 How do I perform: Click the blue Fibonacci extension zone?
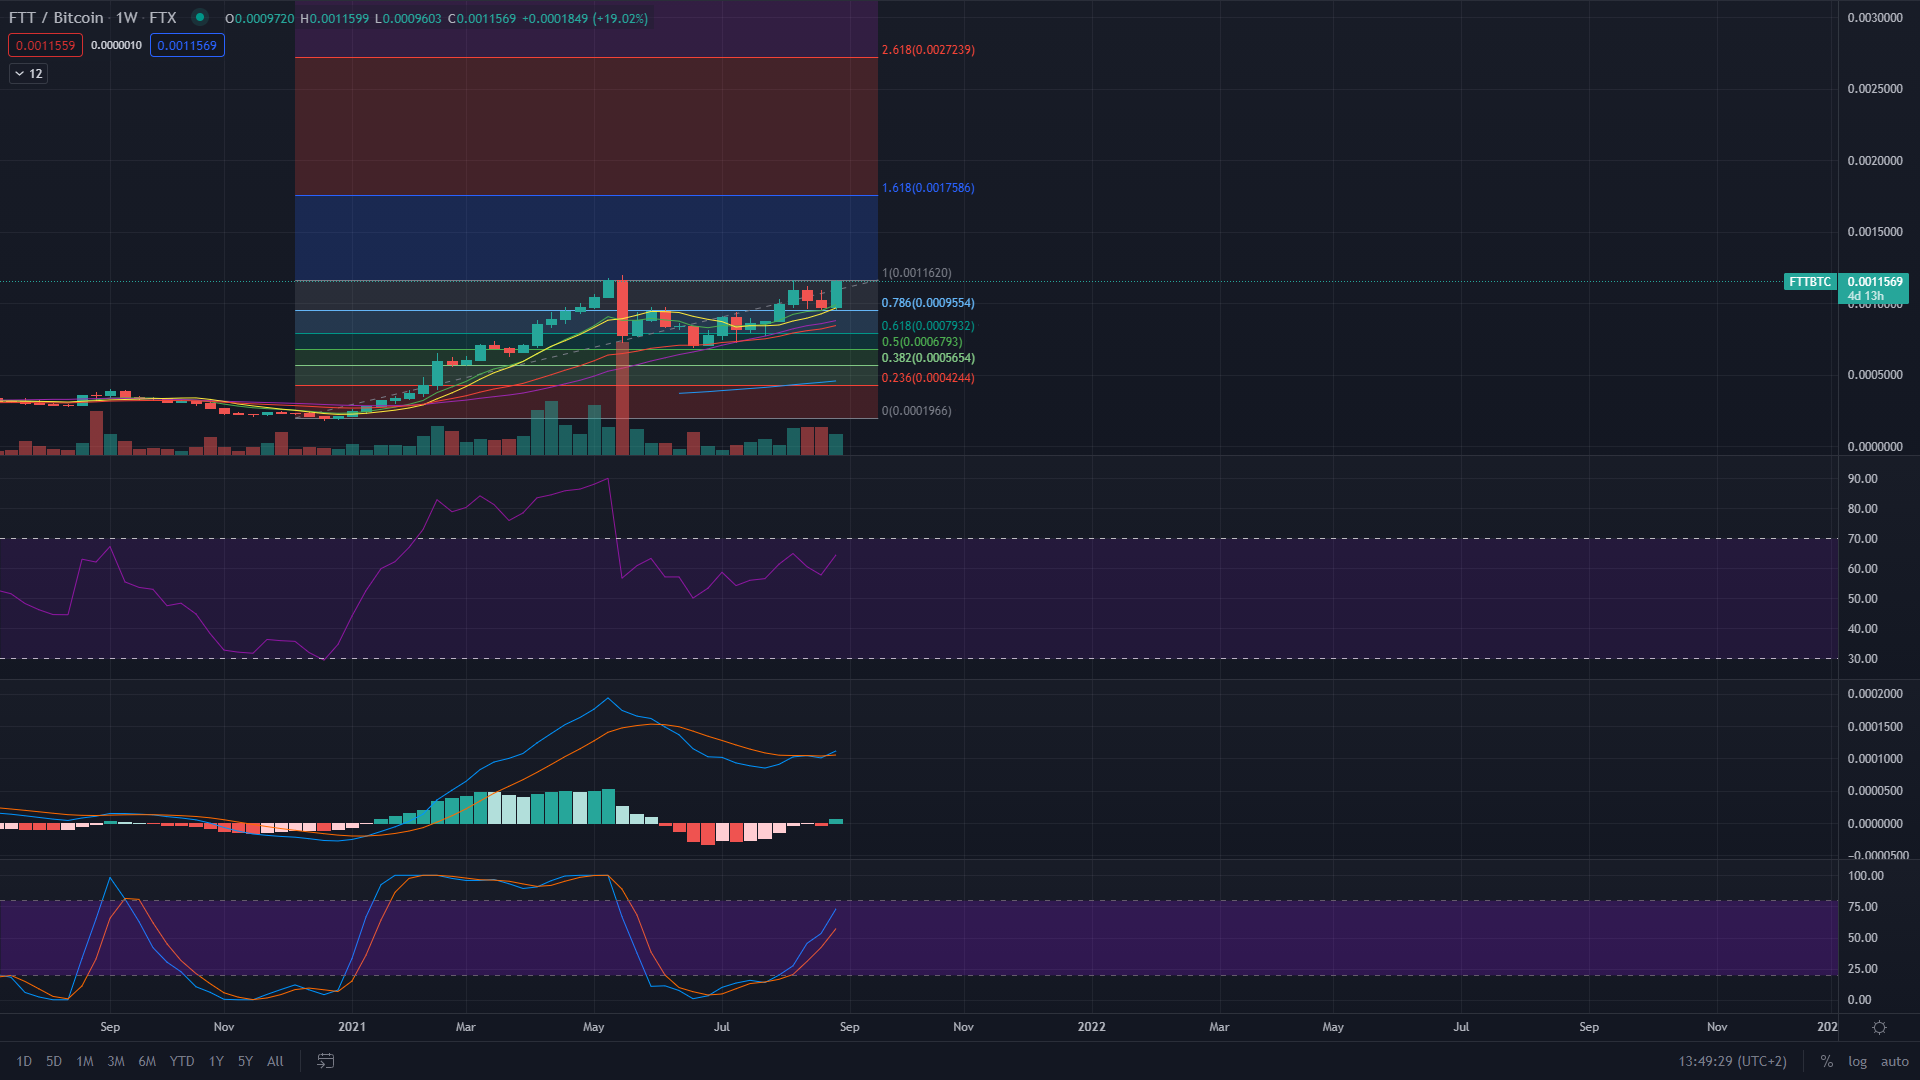(585, 238)
